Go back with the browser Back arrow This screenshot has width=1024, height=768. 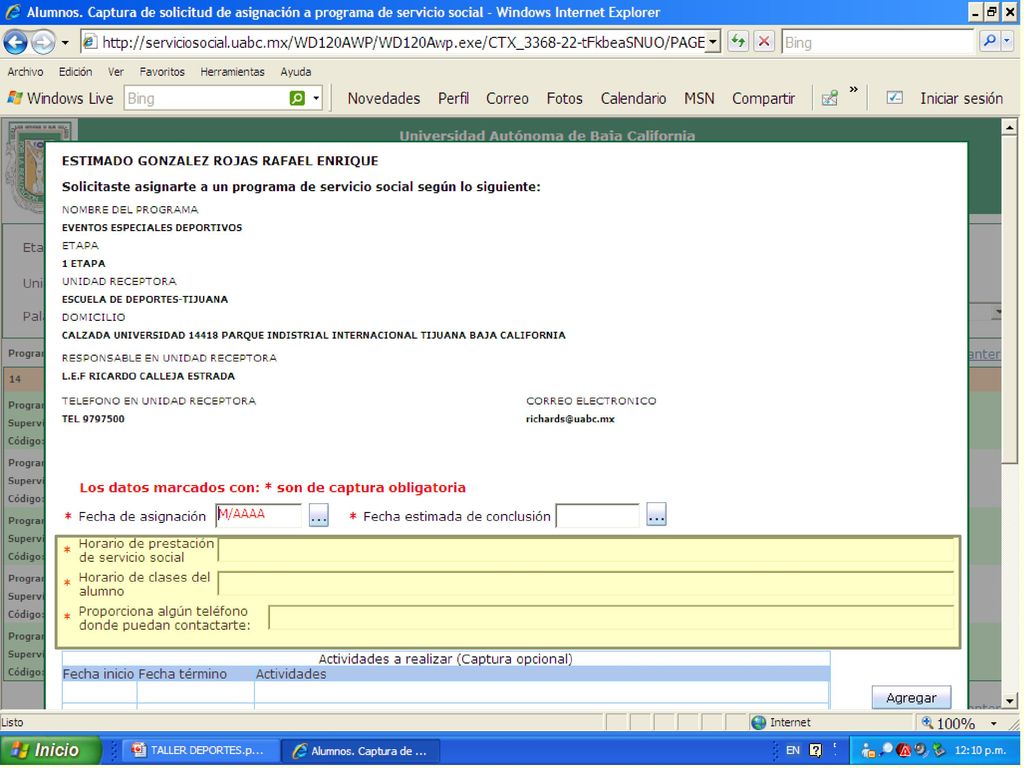pos(16,42)
